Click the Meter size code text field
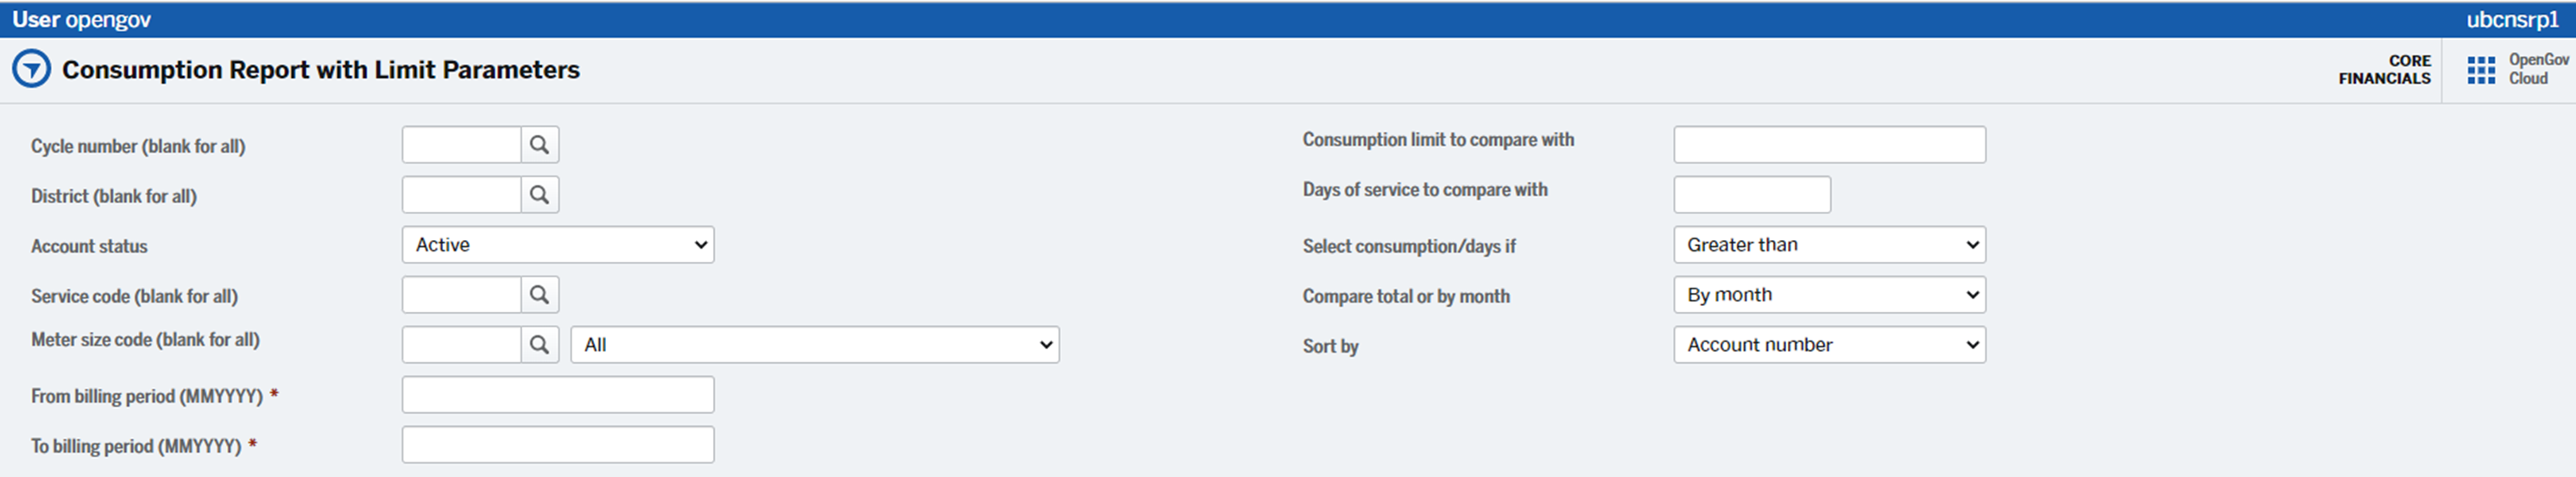 point(462,345)
